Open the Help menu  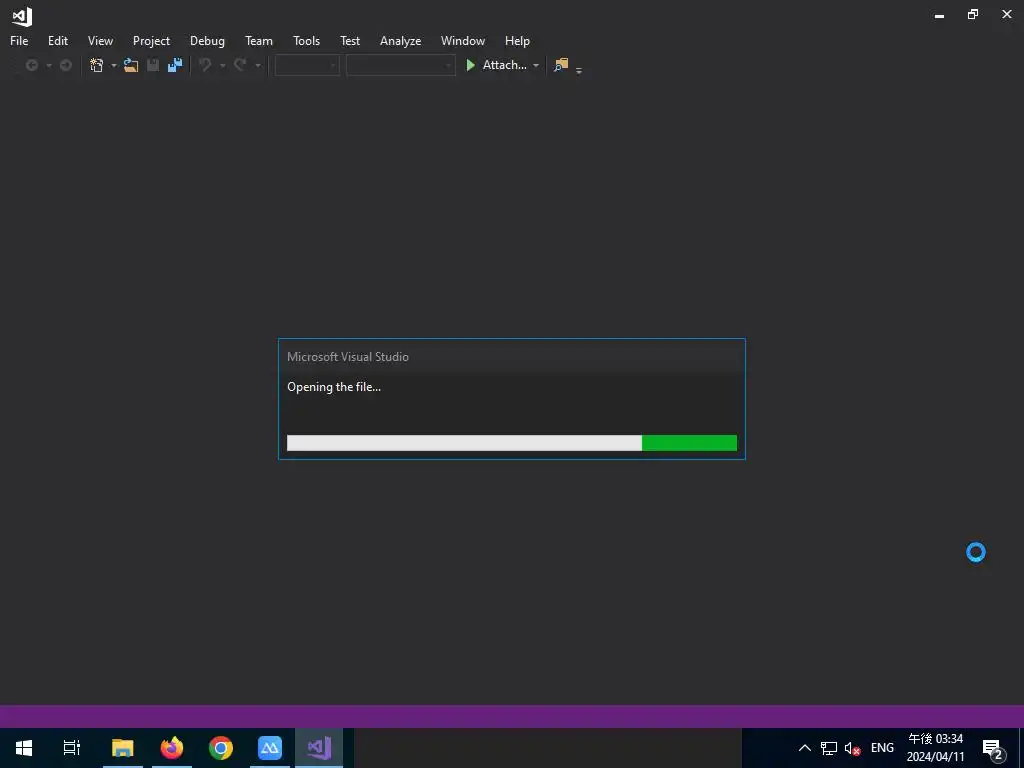[x=517, y=40]
